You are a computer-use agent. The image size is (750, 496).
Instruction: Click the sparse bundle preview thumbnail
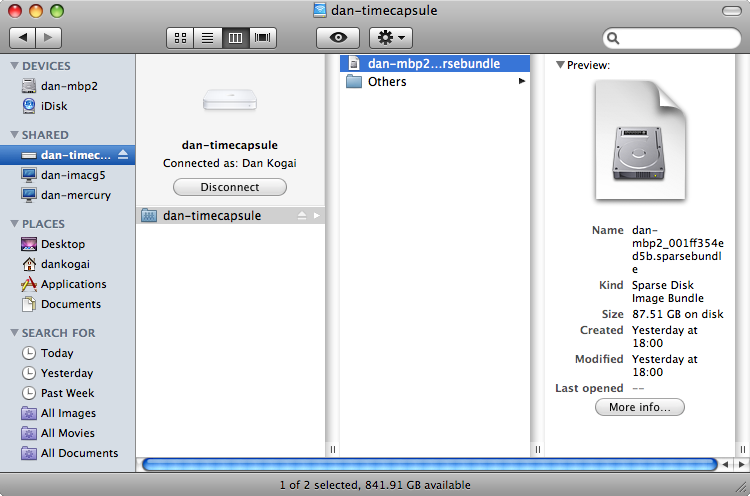point(640,140)
